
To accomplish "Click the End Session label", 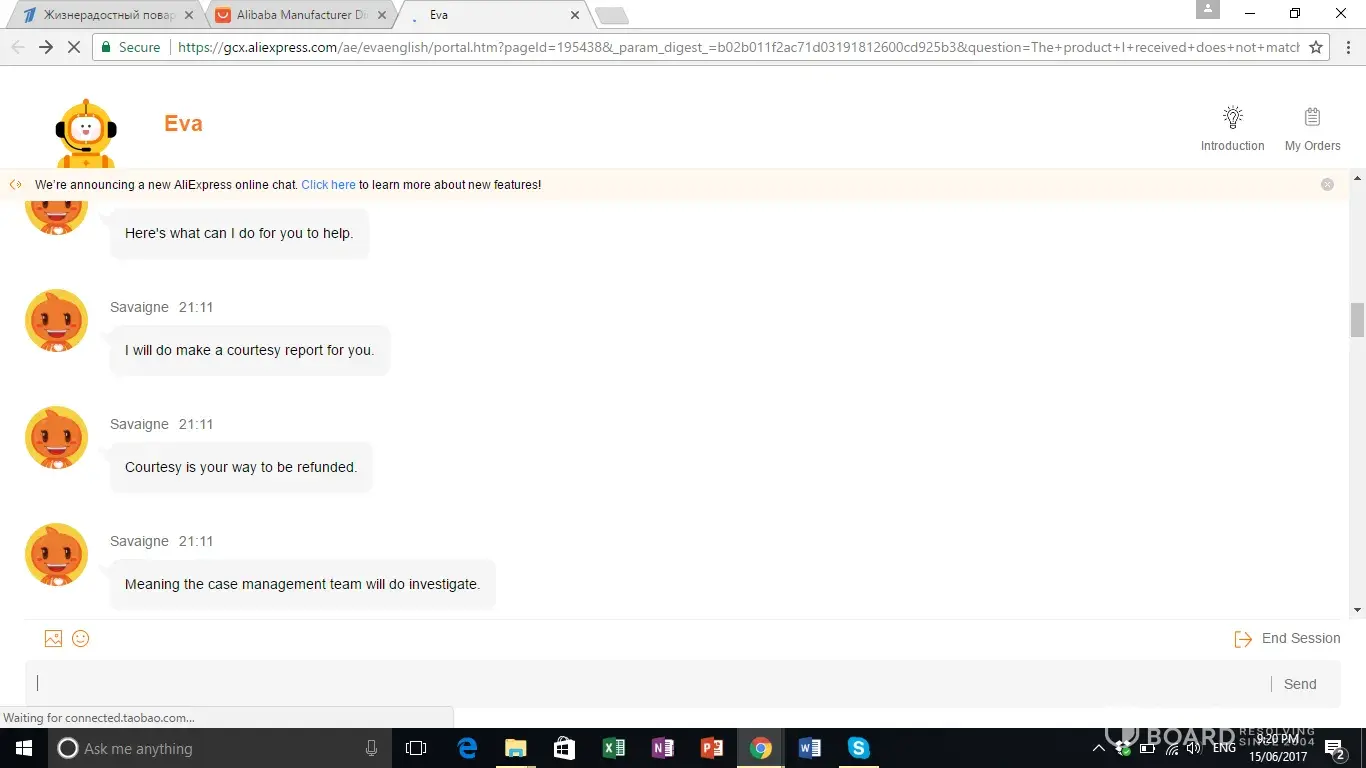I will coord(1301,638).
